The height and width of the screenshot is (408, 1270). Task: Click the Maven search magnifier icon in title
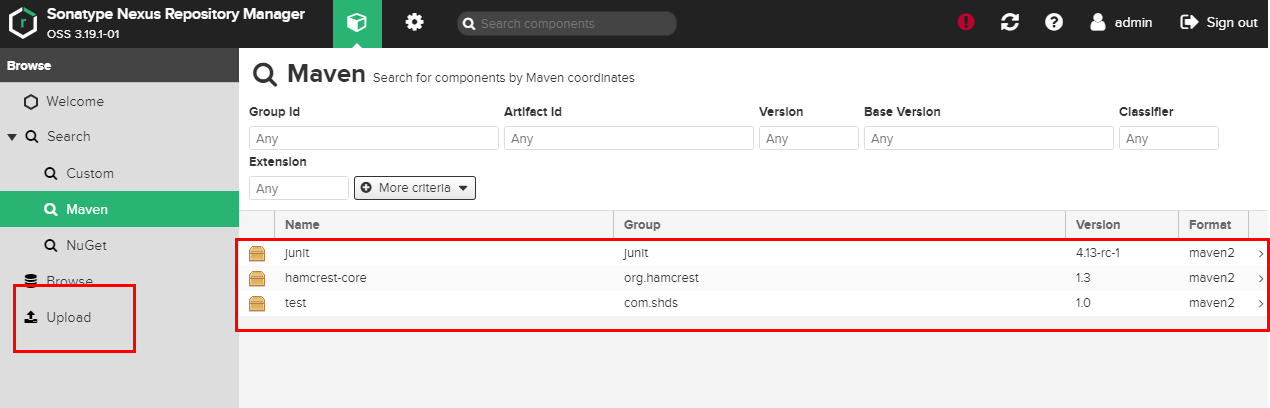tap(265, 75)
